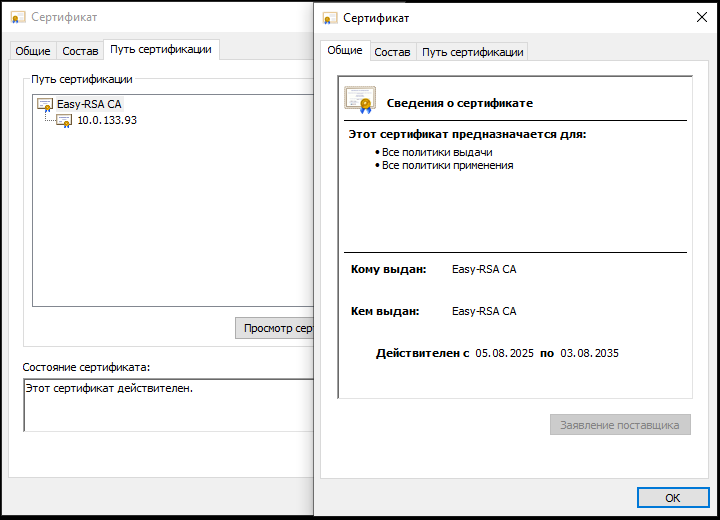Click the Заявление поставщика button

point(620,425)
